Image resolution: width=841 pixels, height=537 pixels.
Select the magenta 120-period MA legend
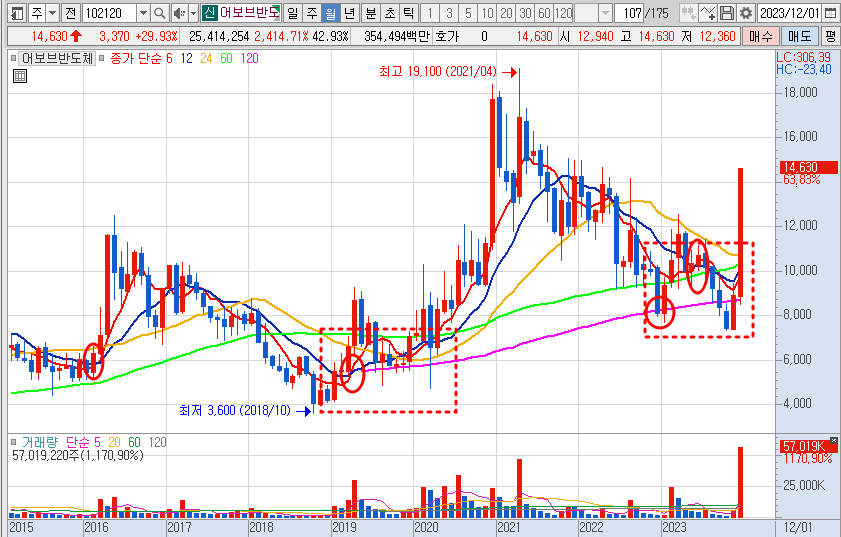tap(249, 58)
